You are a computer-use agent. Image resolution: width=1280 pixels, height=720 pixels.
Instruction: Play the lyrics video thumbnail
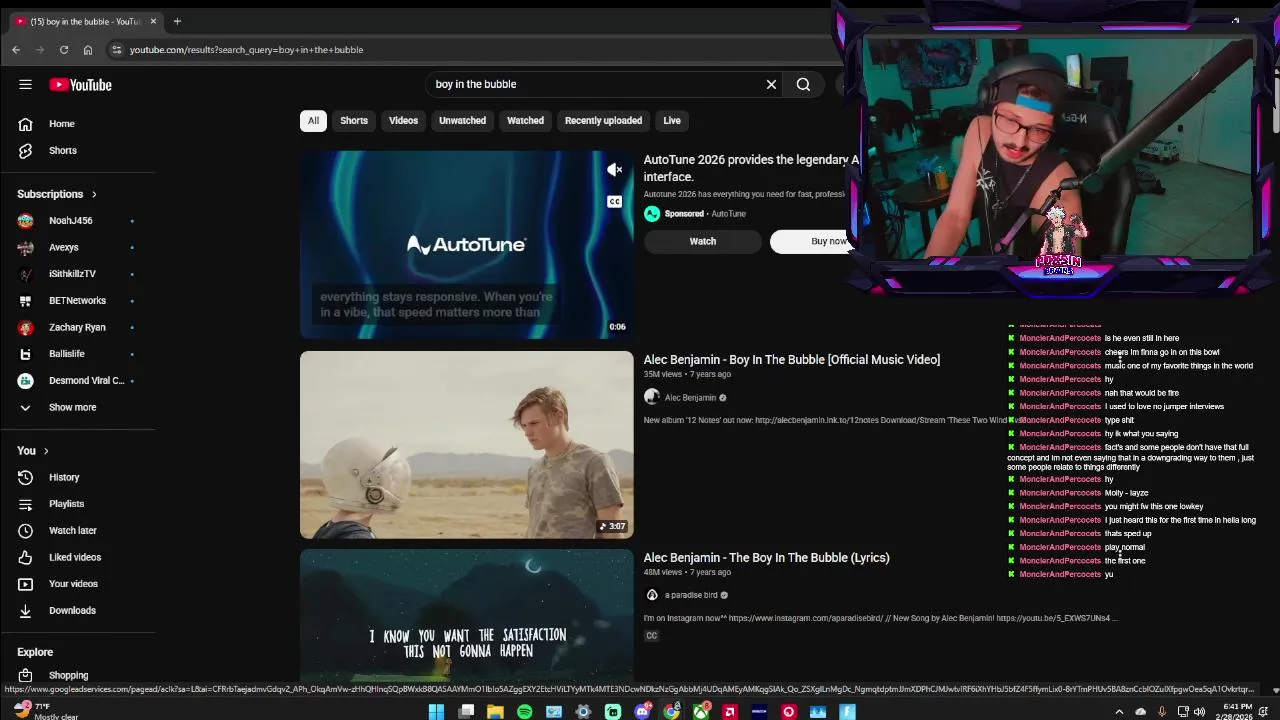[467, 615]
